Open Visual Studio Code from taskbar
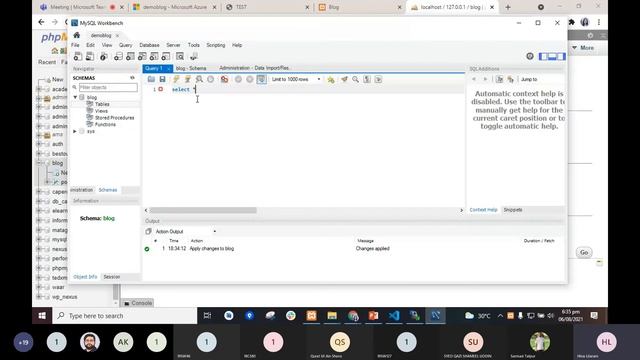 click(394, 316)
